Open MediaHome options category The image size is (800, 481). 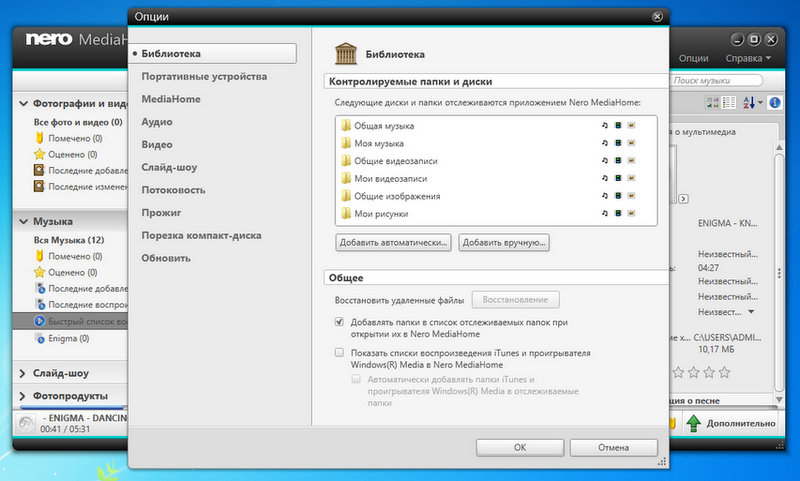pos(171,99)
